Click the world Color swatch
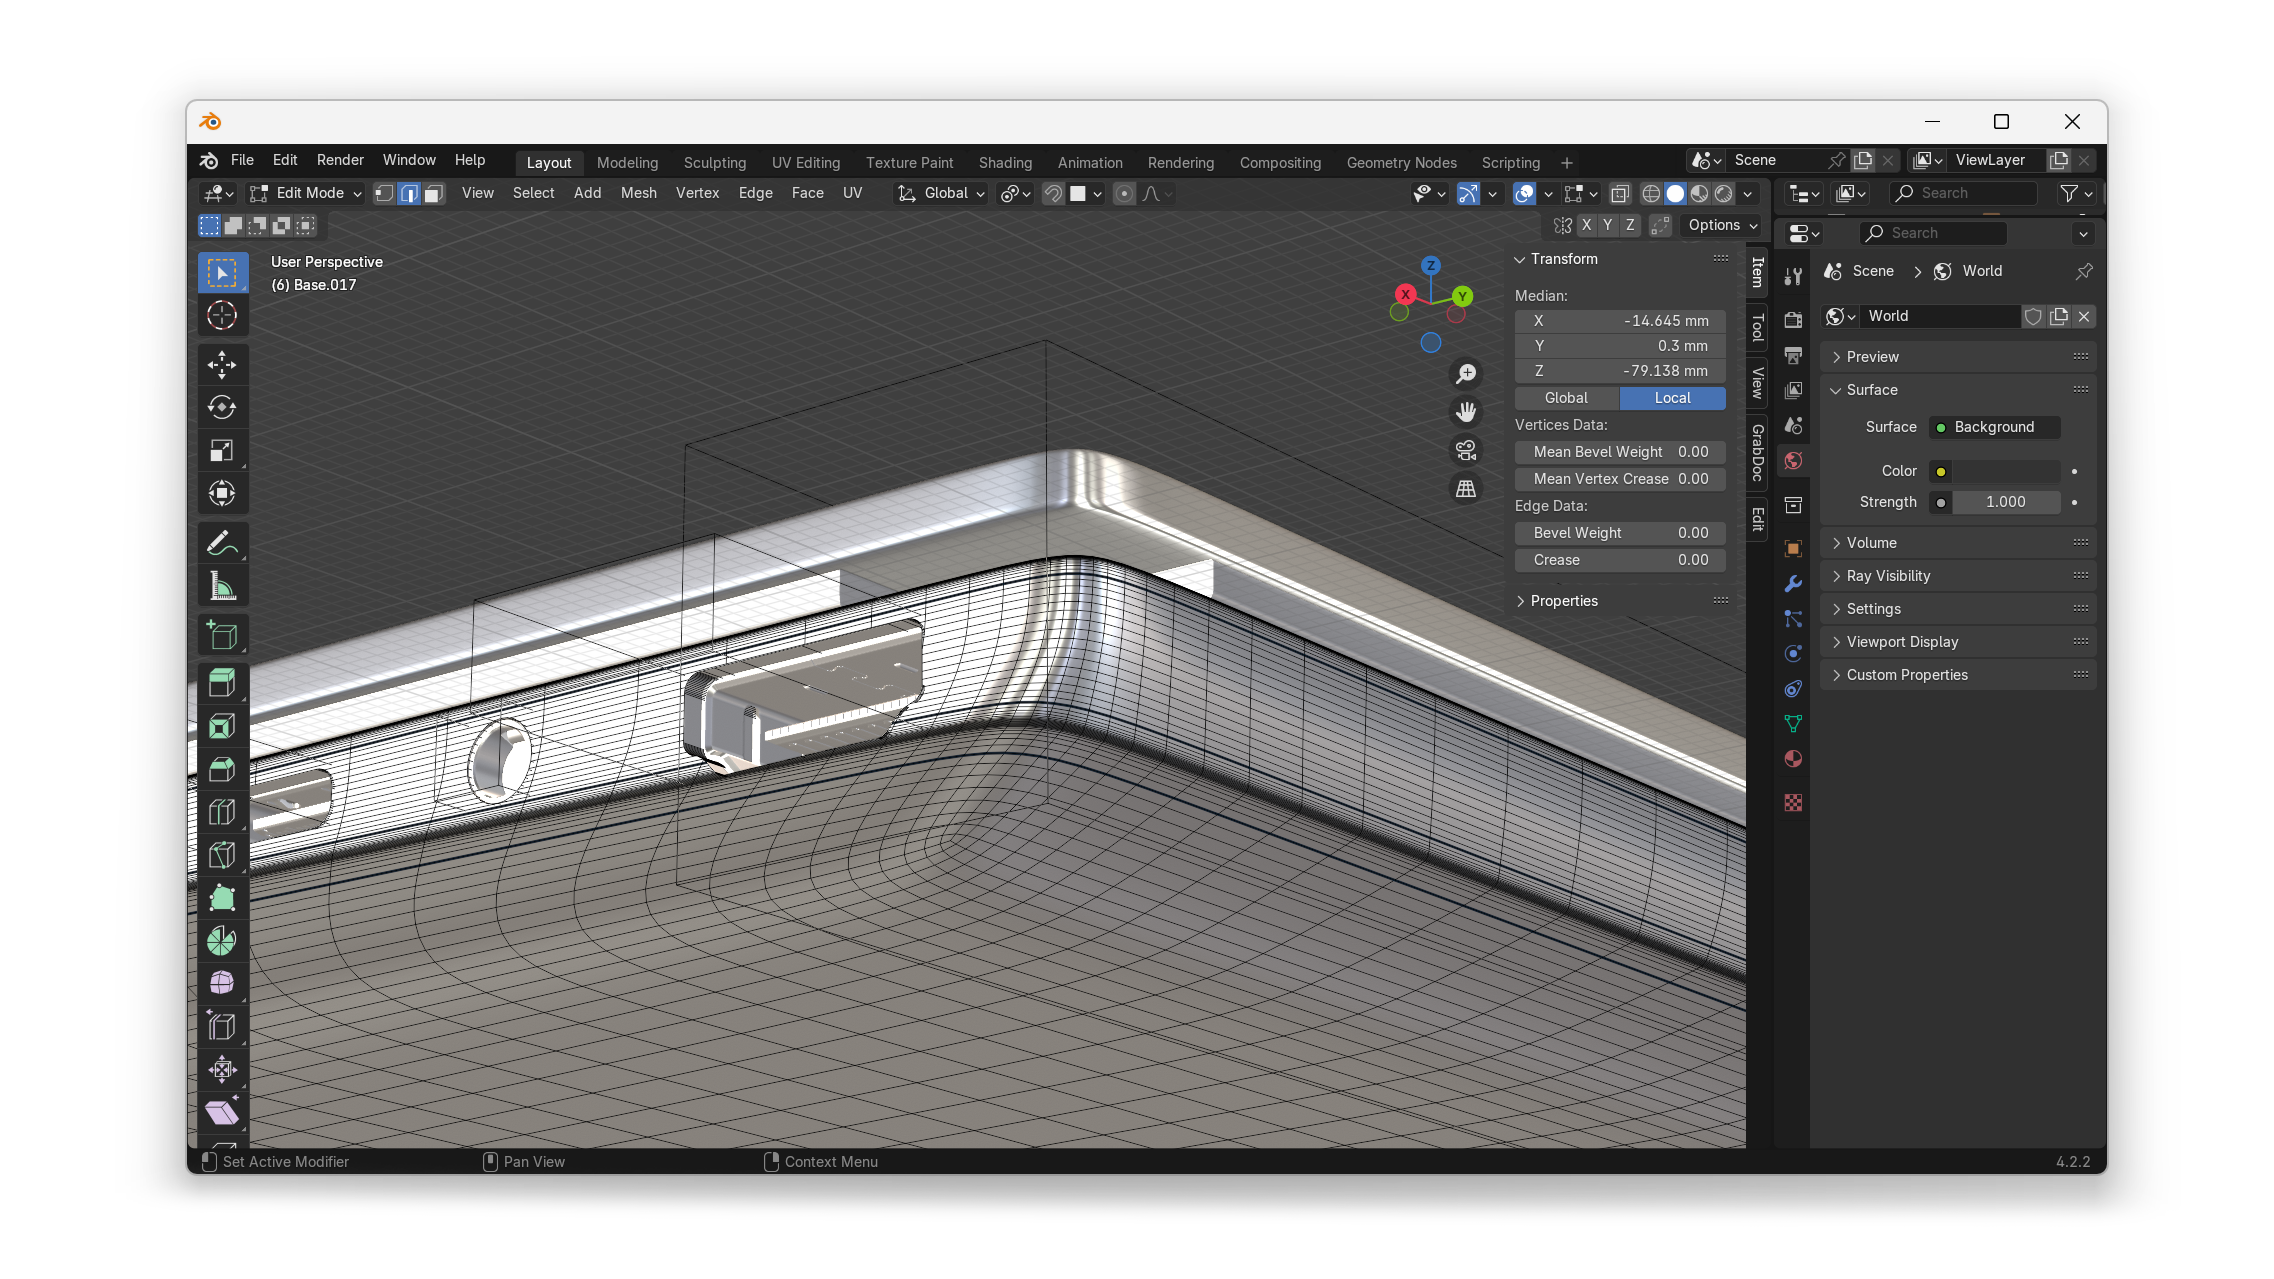 (x=2007, y=471)
